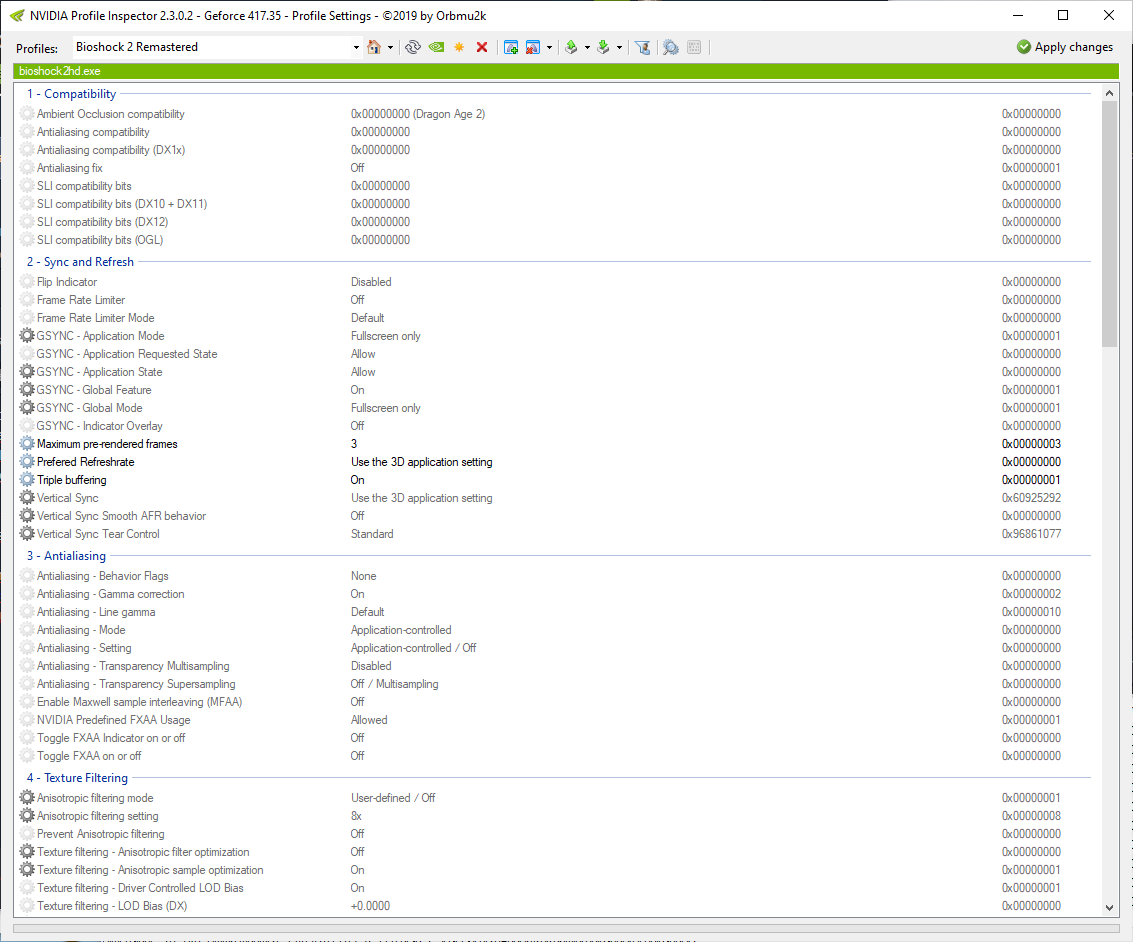This screenshot has width=1133, height=942.
Task: Restore profile to NVIDIA defaults green icon
Action: 436,47
